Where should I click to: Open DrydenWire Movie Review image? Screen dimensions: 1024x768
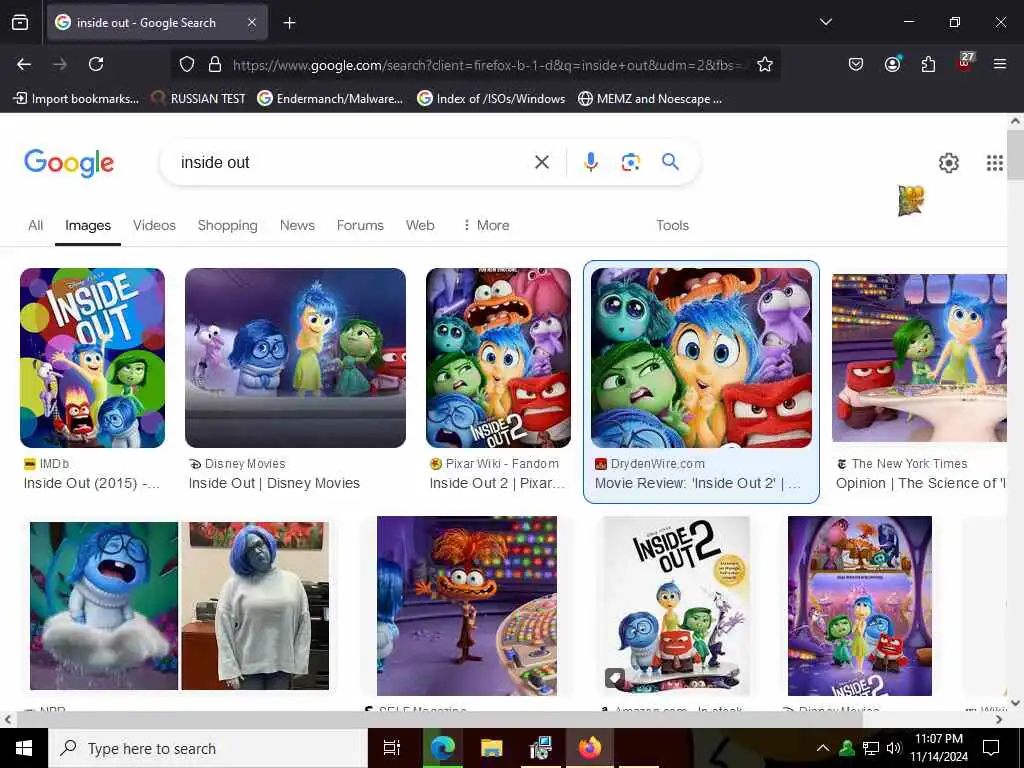[701, 358]
